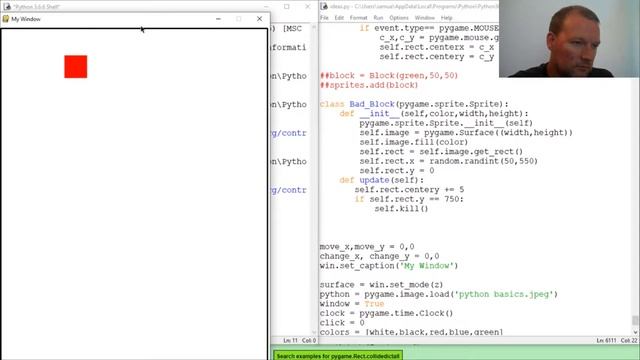Click the Python Shell scrollbar up arrow
Viewport: 640px width, 360px height.
point(314,27)
